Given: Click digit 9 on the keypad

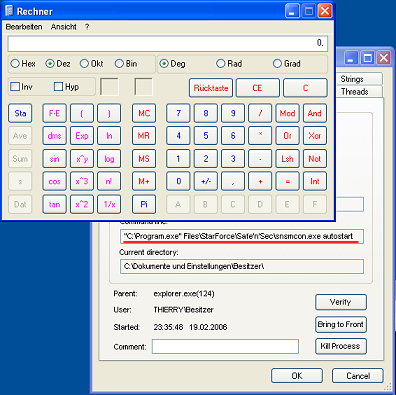Looking at the screenshot, I should click(233, 113).
